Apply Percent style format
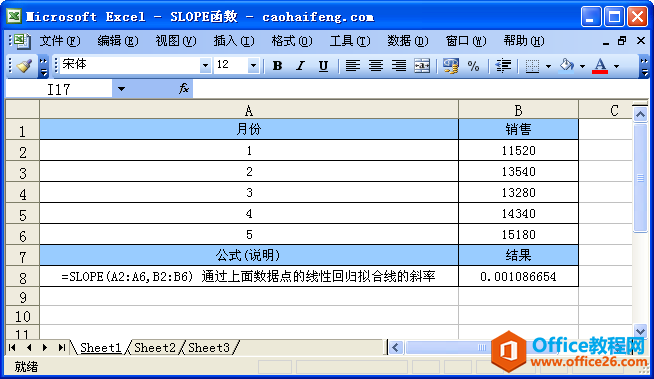 (473, 65)
